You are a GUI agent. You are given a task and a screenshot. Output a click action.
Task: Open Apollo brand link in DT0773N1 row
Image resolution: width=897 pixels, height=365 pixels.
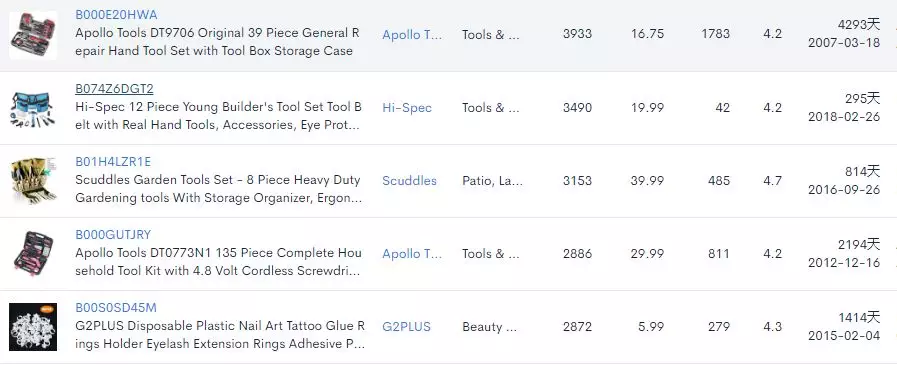tap(412, 253)
